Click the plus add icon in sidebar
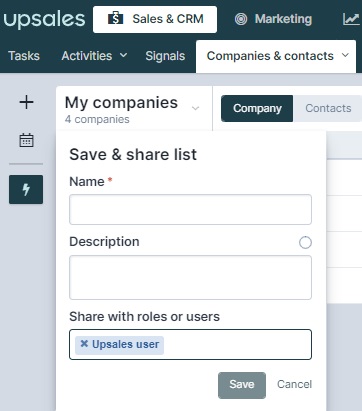Viewport: 362px width, 411px height. click(26, 102)
